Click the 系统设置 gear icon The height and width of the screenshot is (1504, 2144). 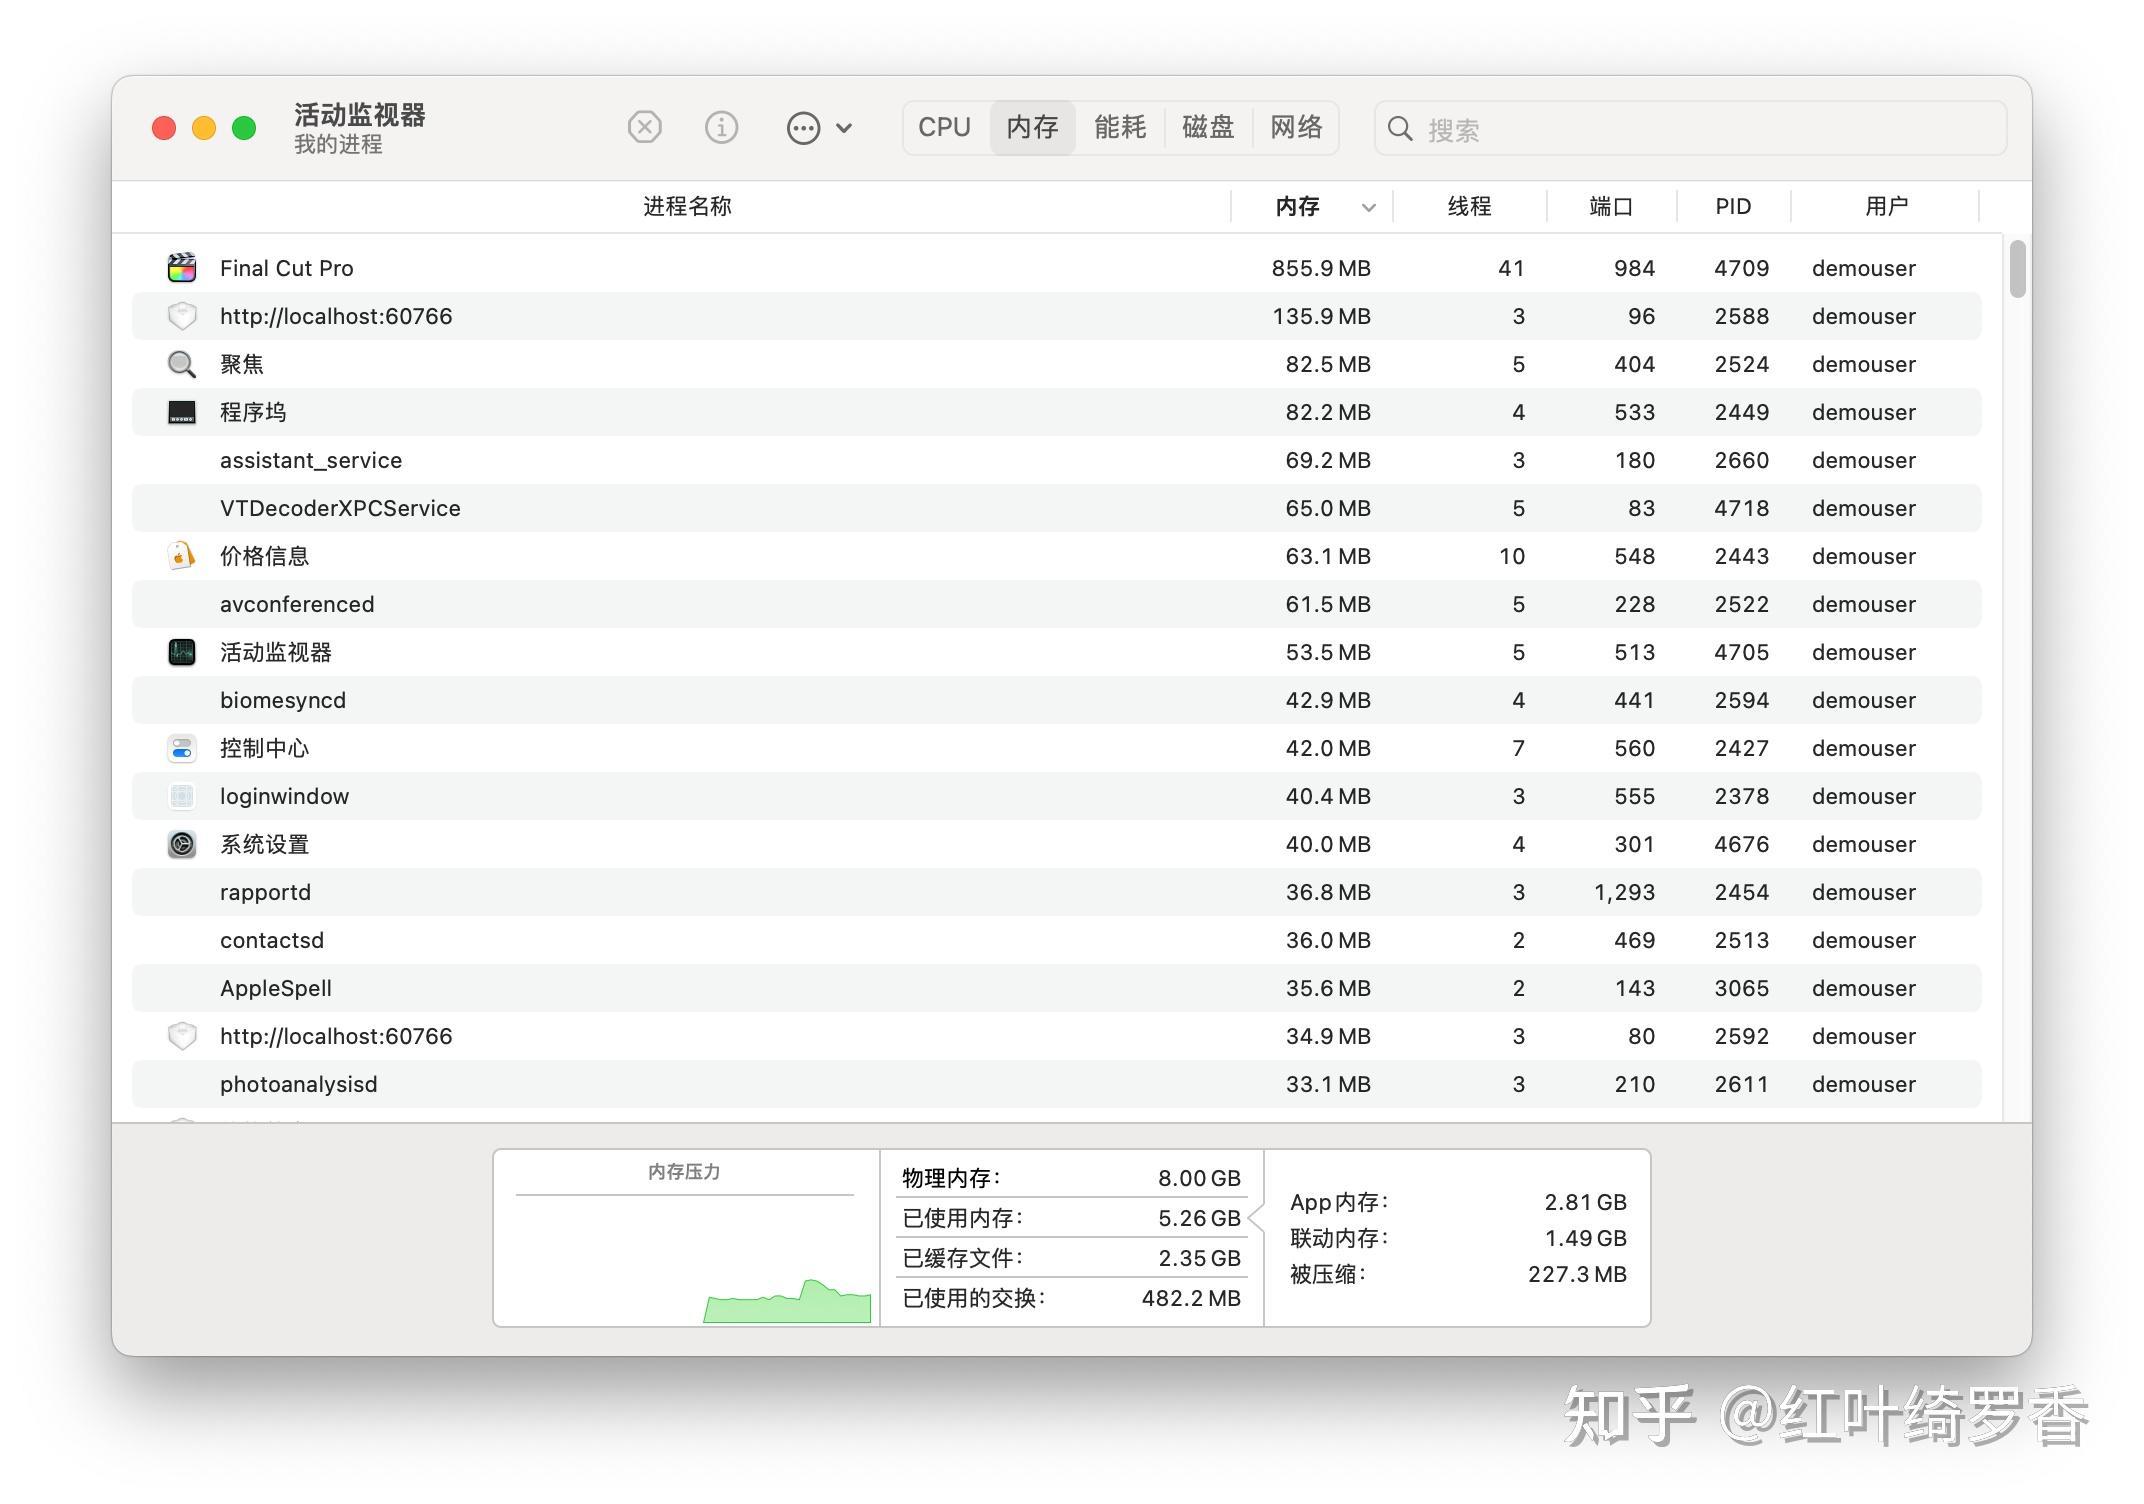[x=181, y=844]
